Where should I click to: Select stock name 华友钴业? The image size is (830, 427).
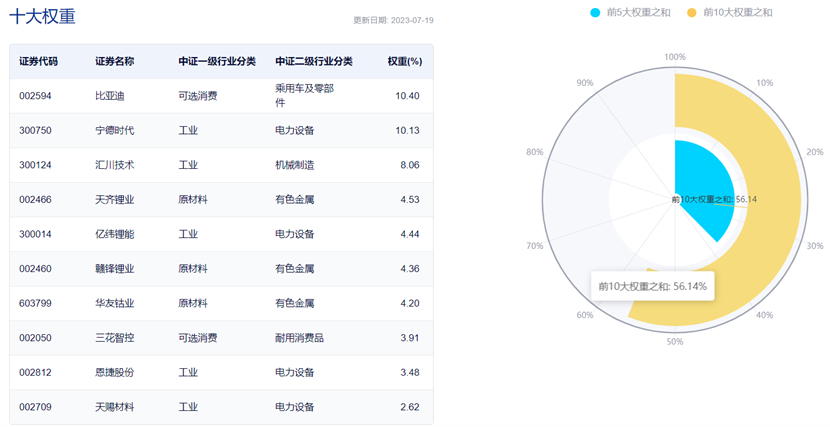(115, 303)
